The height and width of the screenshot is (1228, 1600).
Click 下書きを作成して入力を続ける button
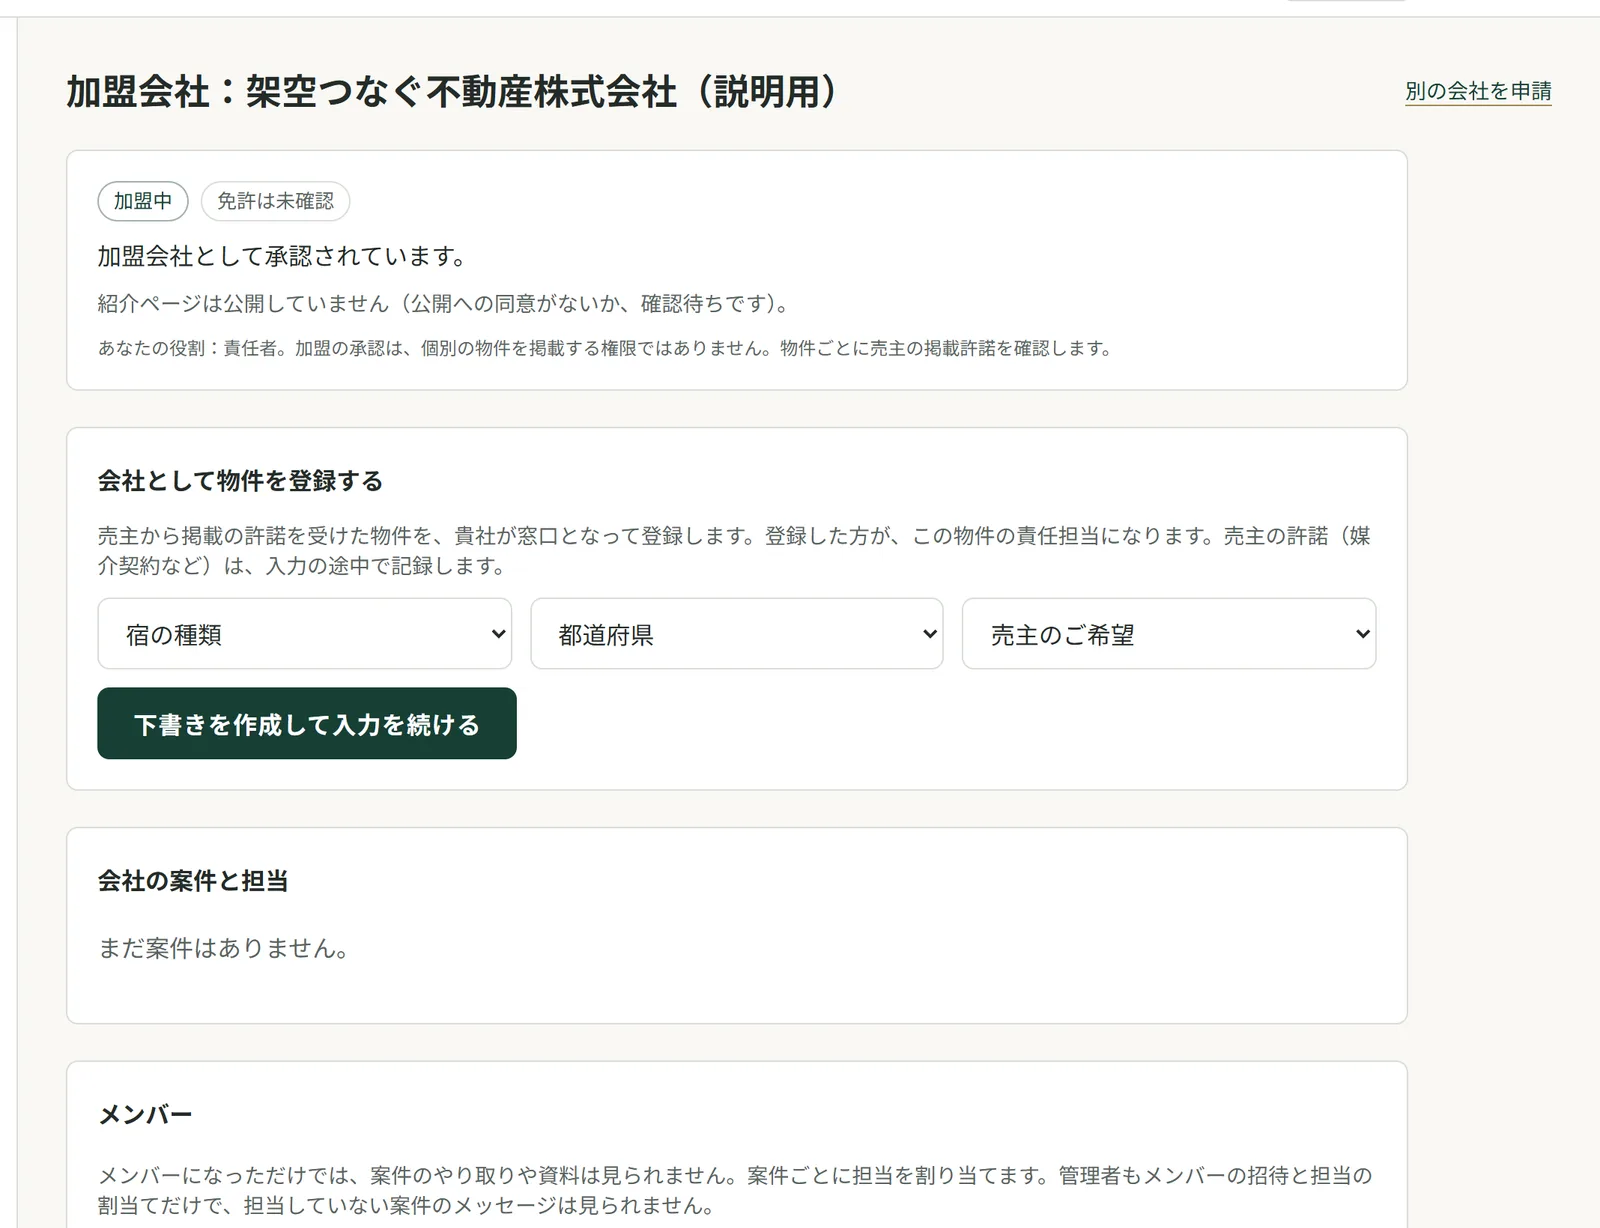307,724
